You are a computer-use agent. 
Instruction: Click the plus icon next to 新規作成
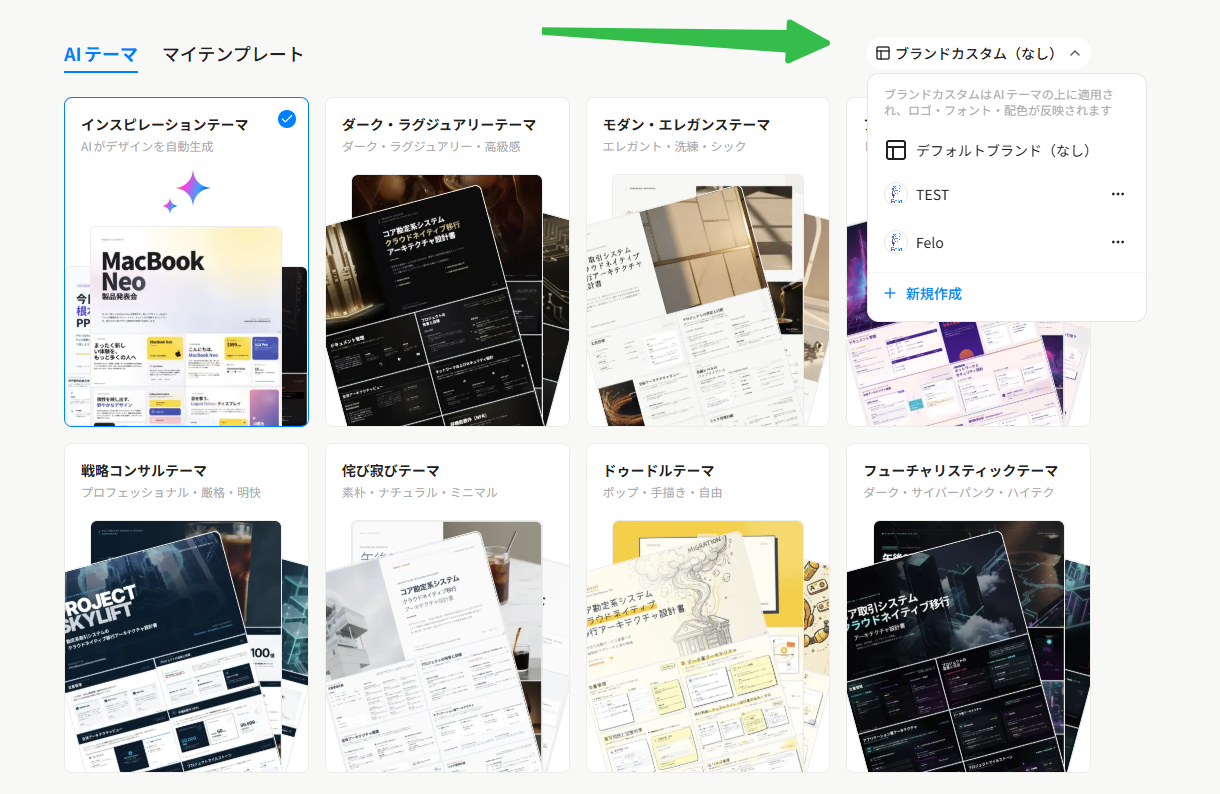(890, 293)
